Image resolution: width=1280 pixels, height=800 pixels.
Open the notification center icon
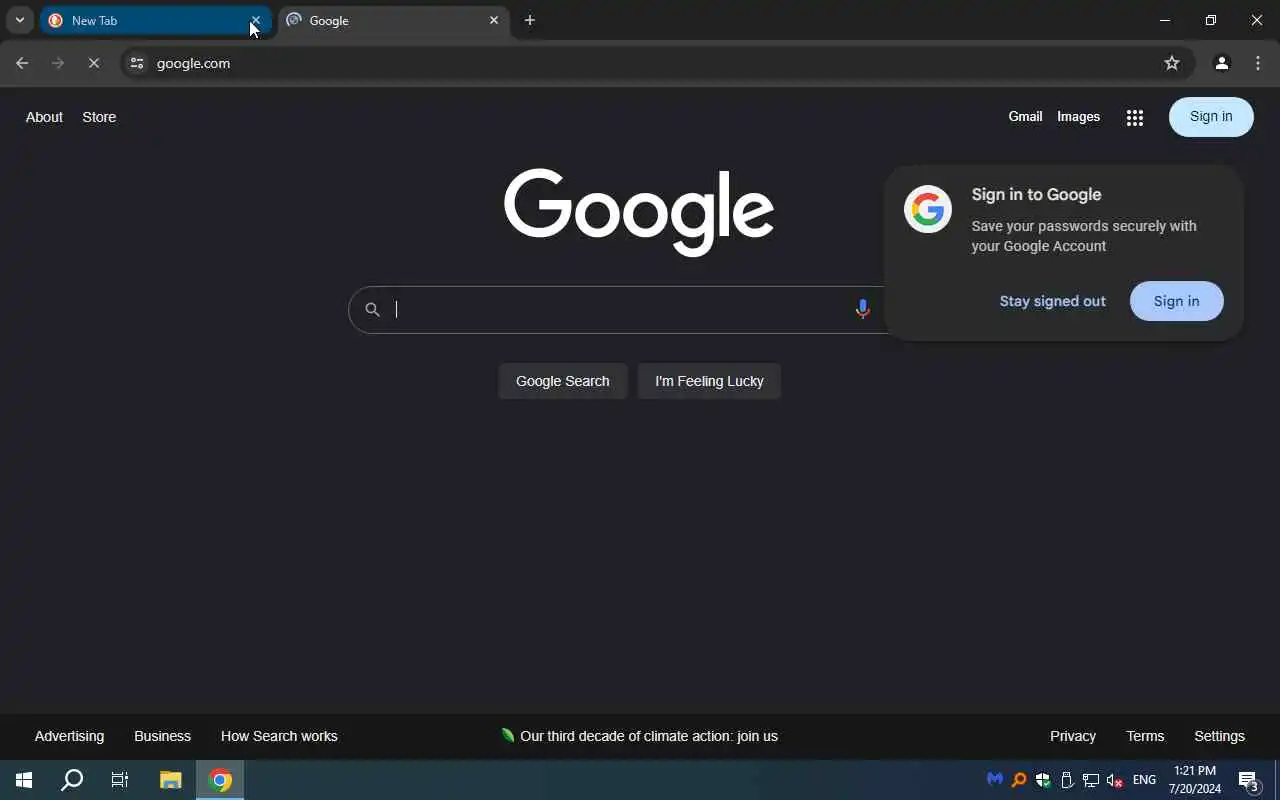[1249, 780]
